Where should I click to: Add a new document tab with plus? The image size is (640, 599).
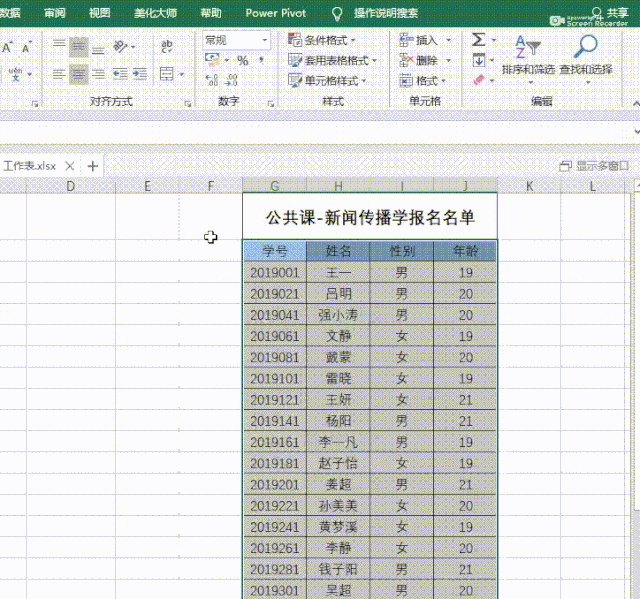tap(93, 166)
